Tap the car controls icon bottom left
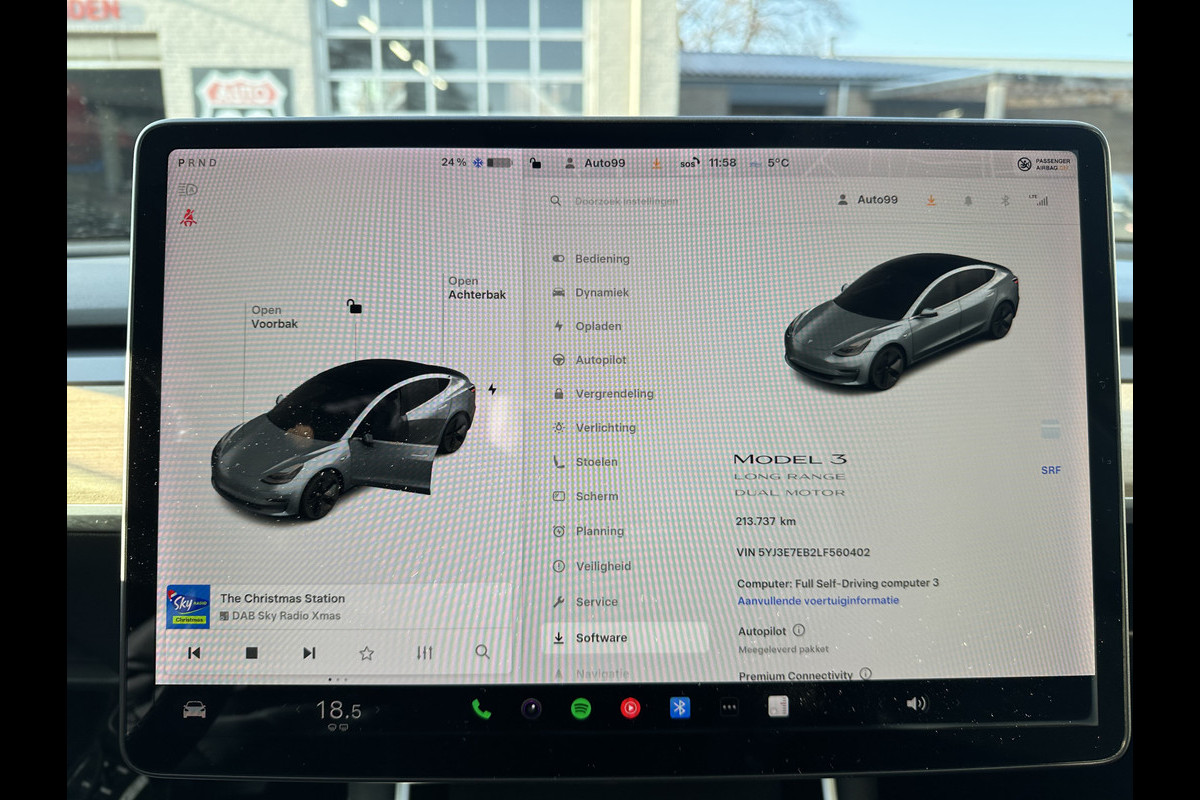The width and height of the screenshot is (1200, 800). [x=194, y=709]
